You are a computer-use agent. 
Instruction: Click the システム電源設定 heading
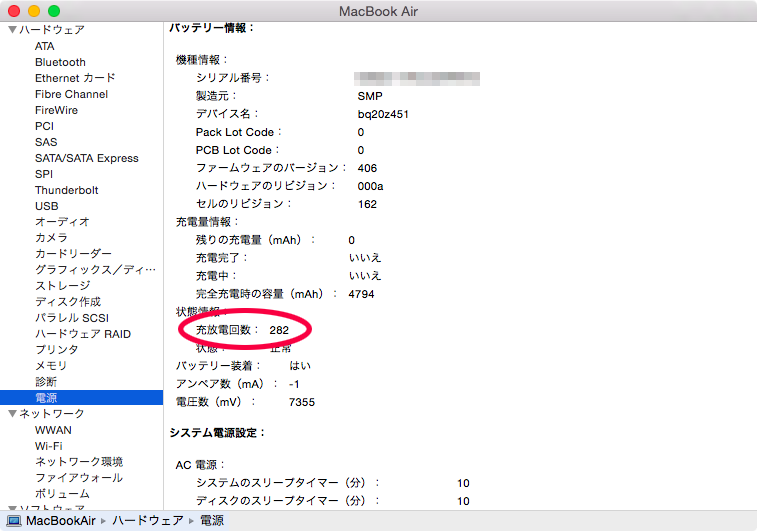click(x=217, y=433)
